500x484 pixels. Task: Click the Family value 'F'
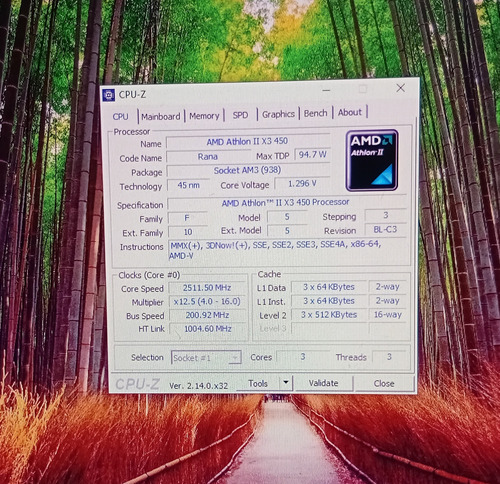[x=187, y=218]
